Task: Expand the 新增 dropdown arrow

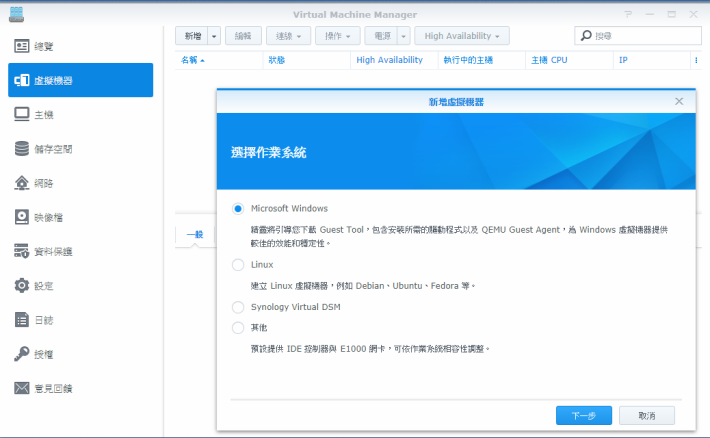Action: click(x=214, y=36)
